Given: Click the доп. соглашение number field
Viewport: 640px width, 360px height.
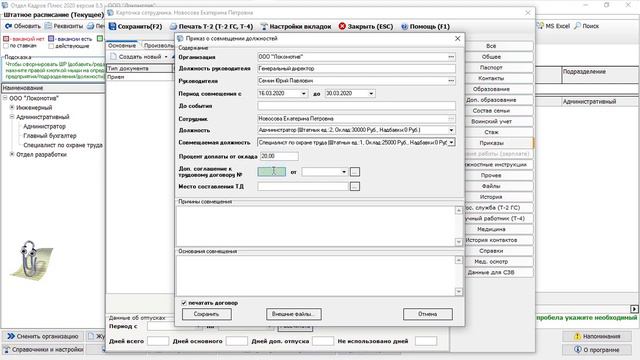Looking at the screenshot, I should 272,172.
